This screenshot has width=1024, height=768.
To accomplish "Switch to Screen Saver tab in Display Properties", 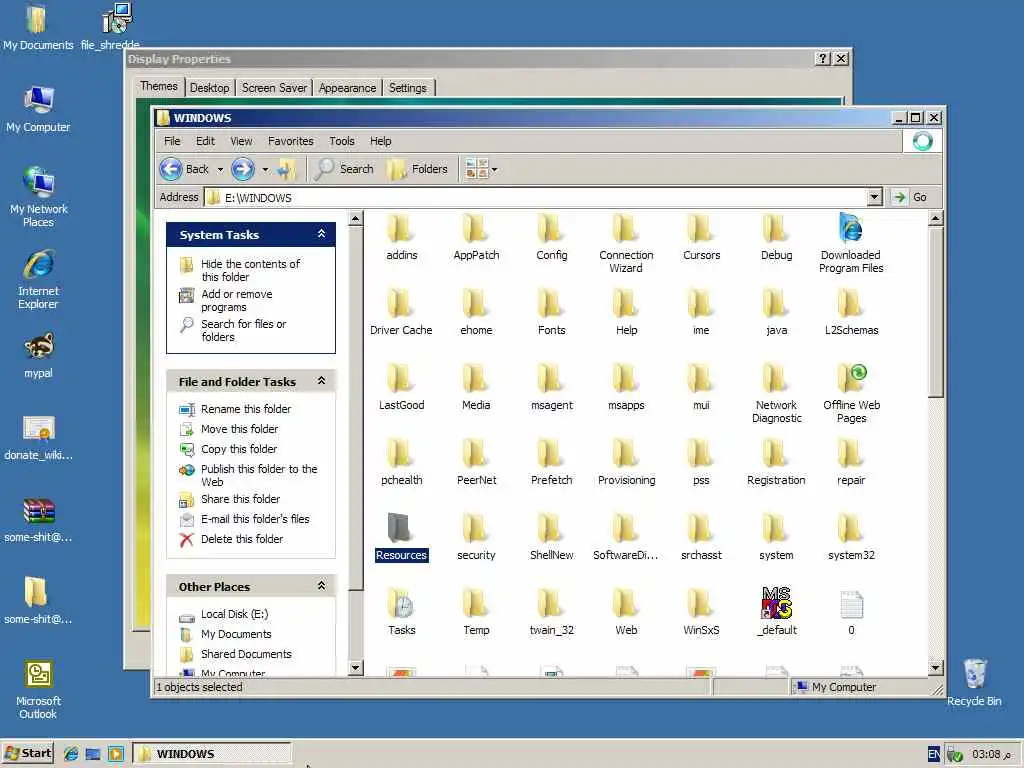I will click(274, 88).
